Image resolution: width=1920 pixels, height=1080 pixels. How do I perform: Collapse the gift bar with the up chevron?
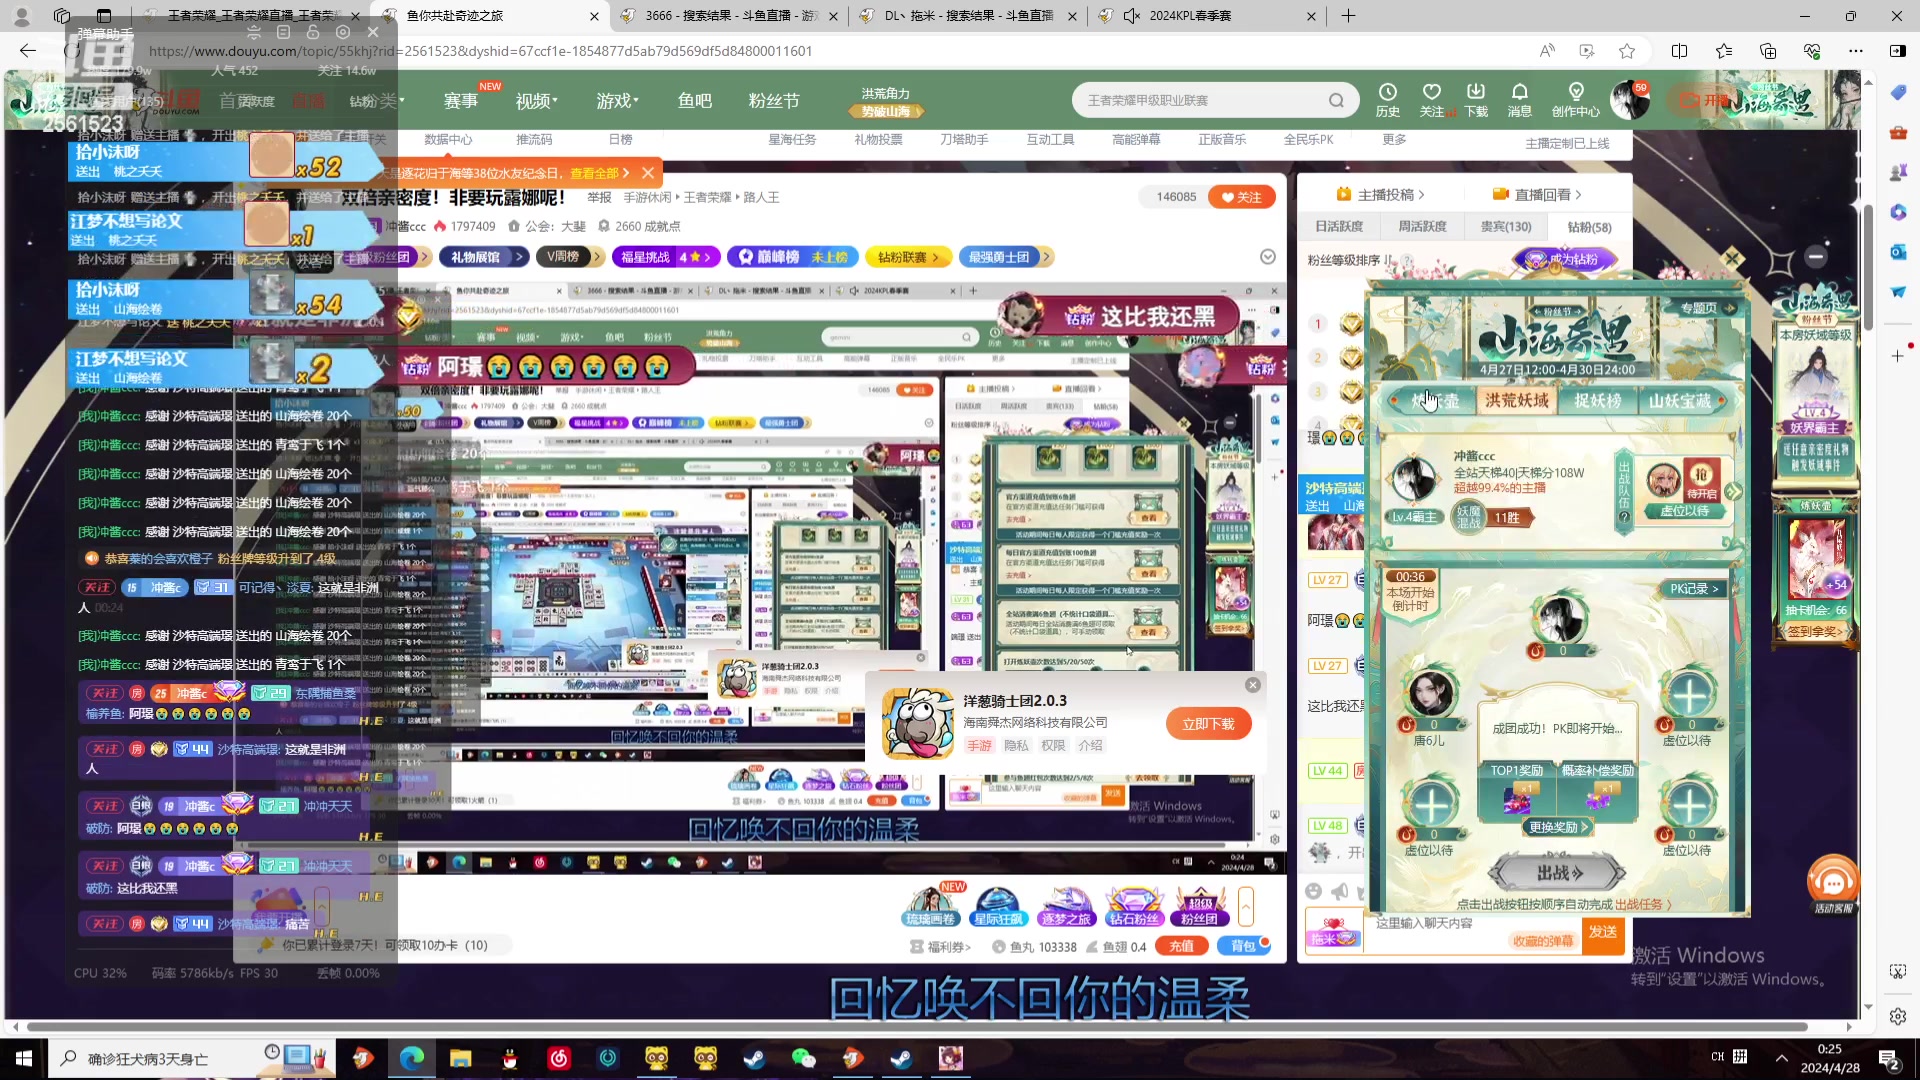point(1246,906)
